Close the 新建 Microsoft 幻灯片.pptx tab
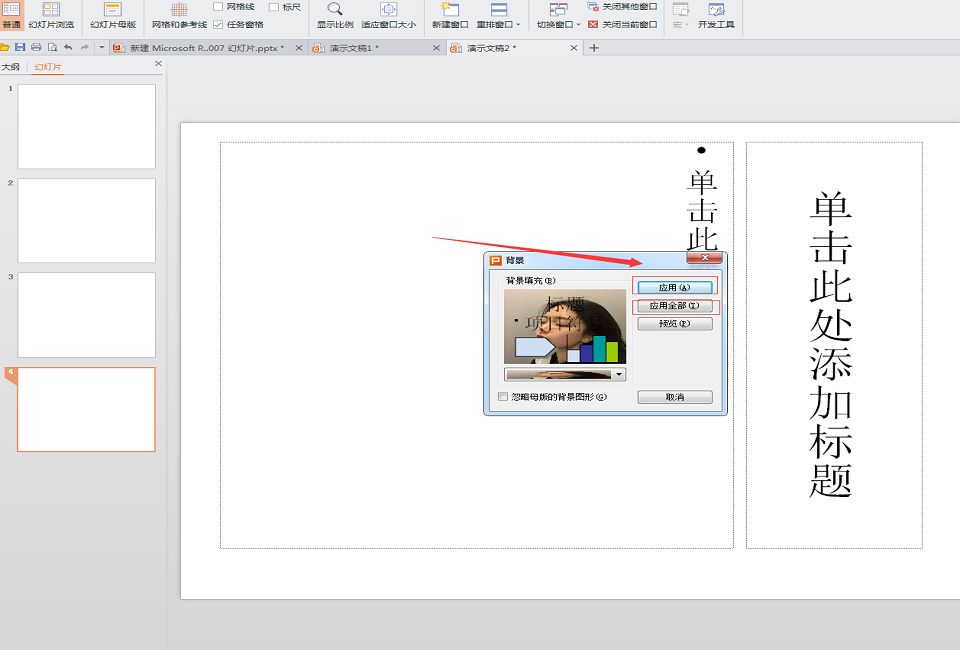Viewport: 960px width, 650px height. point(299,48)
